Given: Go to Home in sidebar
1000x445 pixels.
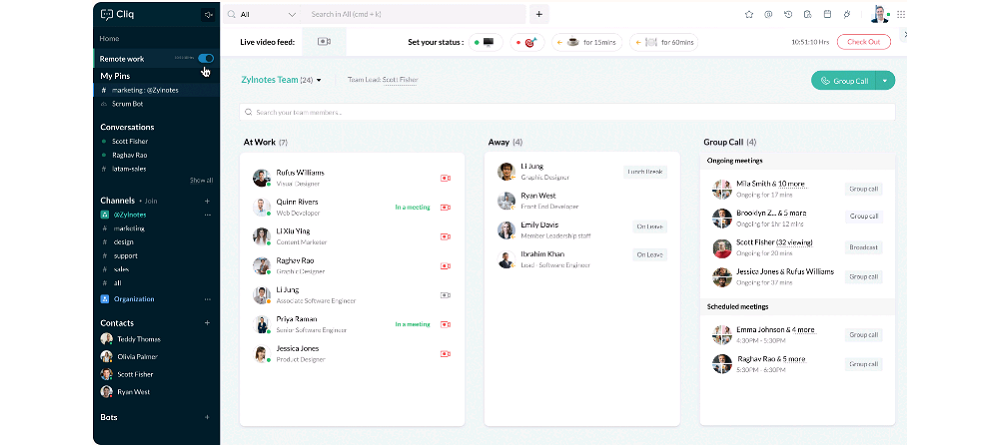Looking at the screenshot, I should 109,39.
